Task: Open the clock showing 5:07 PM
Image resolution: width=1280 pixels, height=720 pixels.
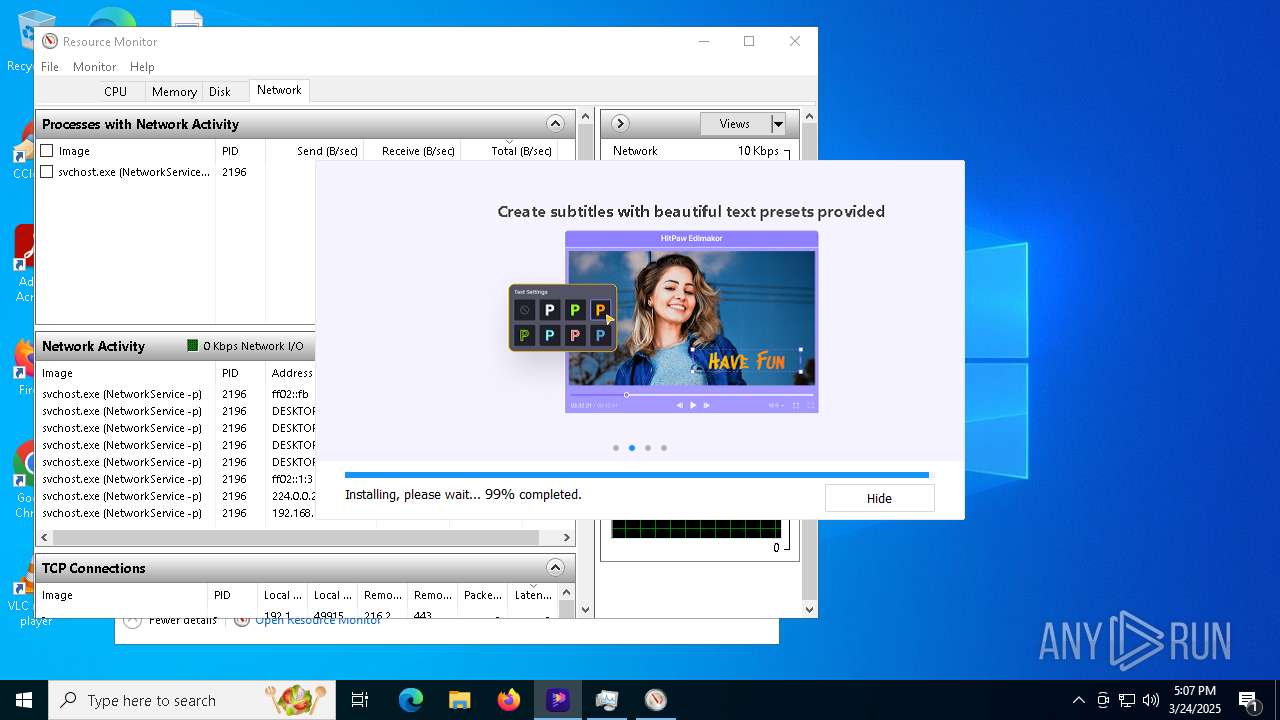Action: click(1195, 700)
